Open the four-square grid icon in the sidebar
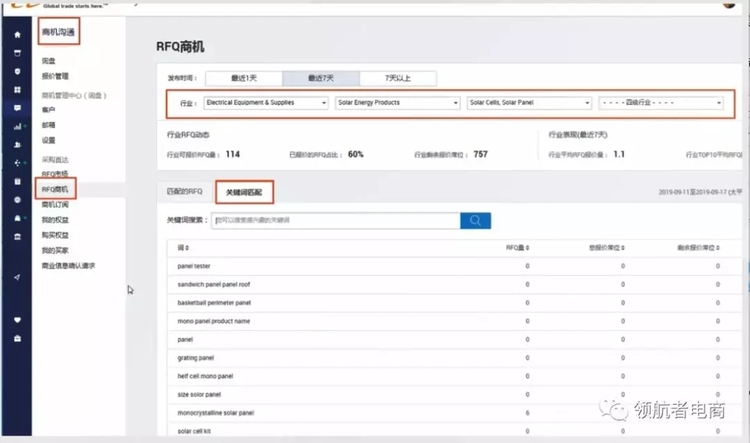This screenshot has height=443, width=750. (x=17, y=89)
